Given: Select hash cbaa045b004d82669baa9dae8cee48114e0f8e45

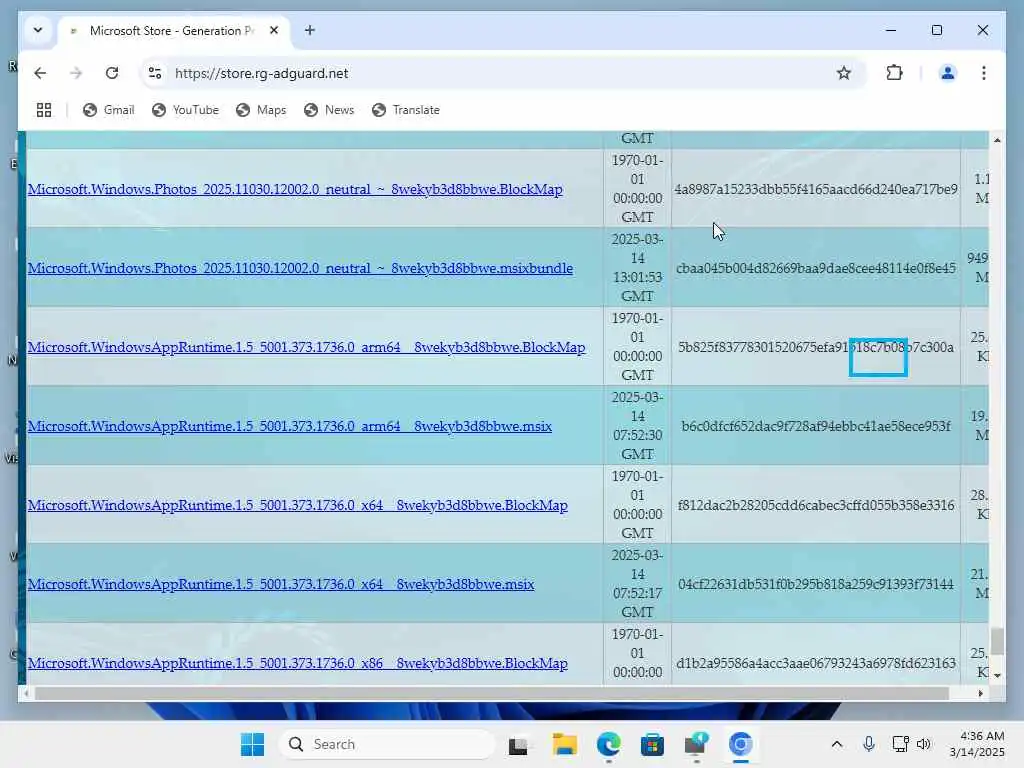Looking at the screenshot, I should click(816, 268).
